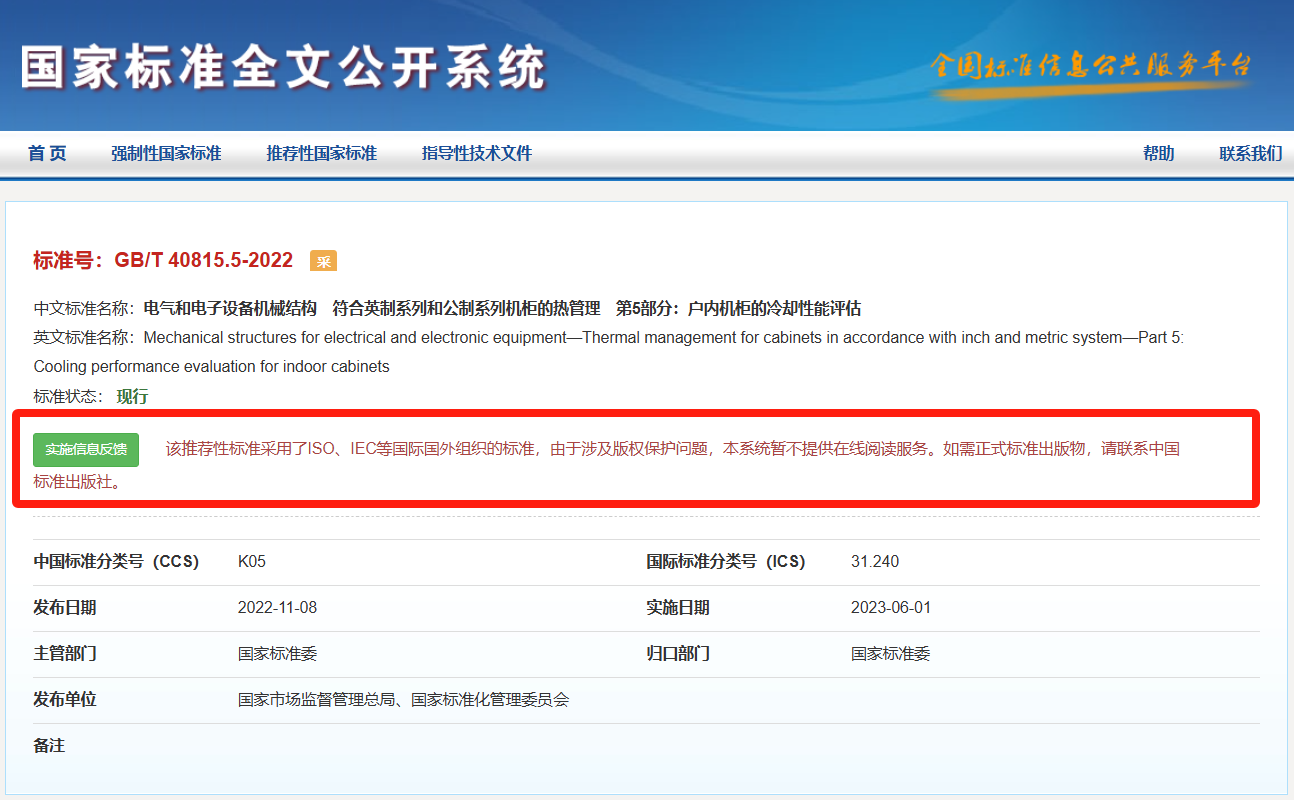Click the Chinese standard name in bold

[x=502, y=308]
